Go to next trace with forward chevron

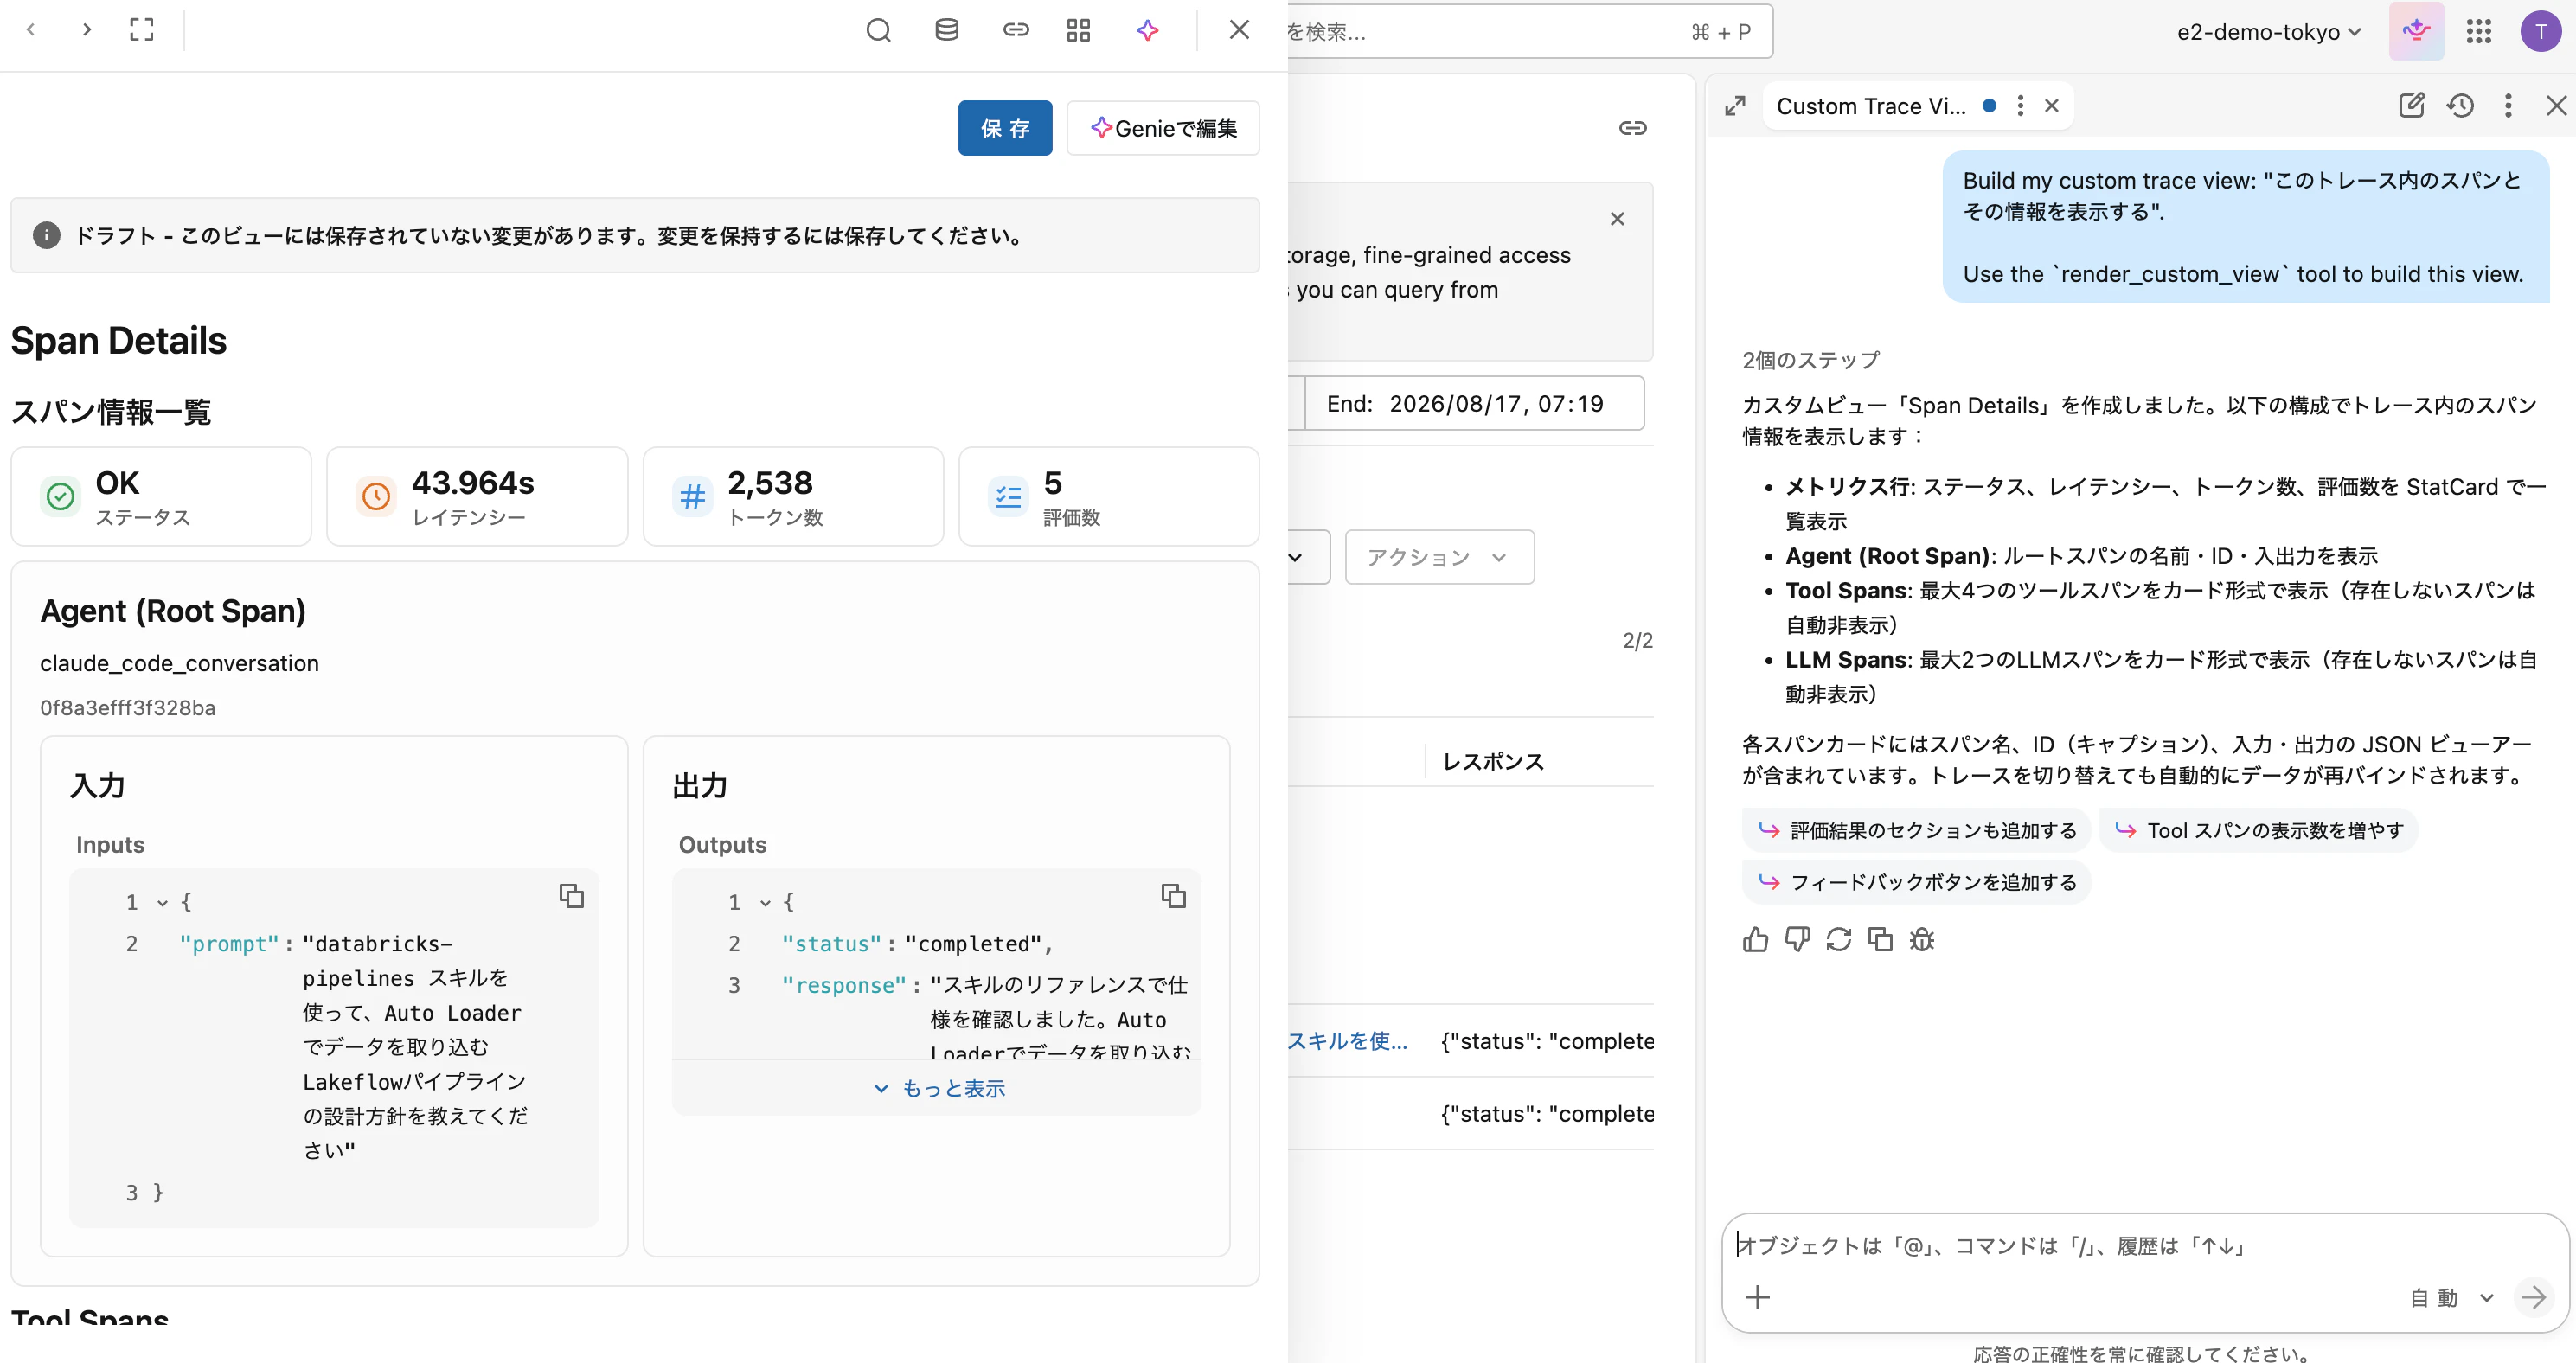coord(87,30)
